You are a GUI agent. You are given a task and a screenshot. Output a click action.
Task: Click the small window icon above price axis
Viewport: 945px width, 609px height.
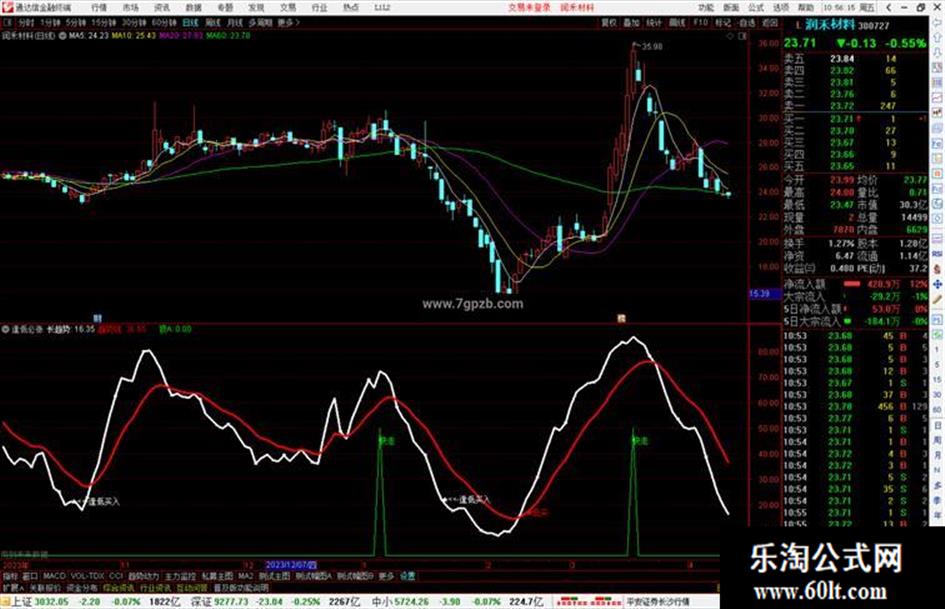coord(742,36)
